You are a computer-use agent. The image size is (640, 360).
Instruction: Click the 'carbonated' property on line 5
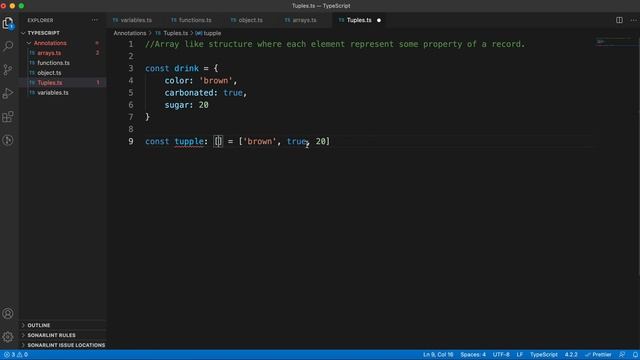click(x=189, y=93)
